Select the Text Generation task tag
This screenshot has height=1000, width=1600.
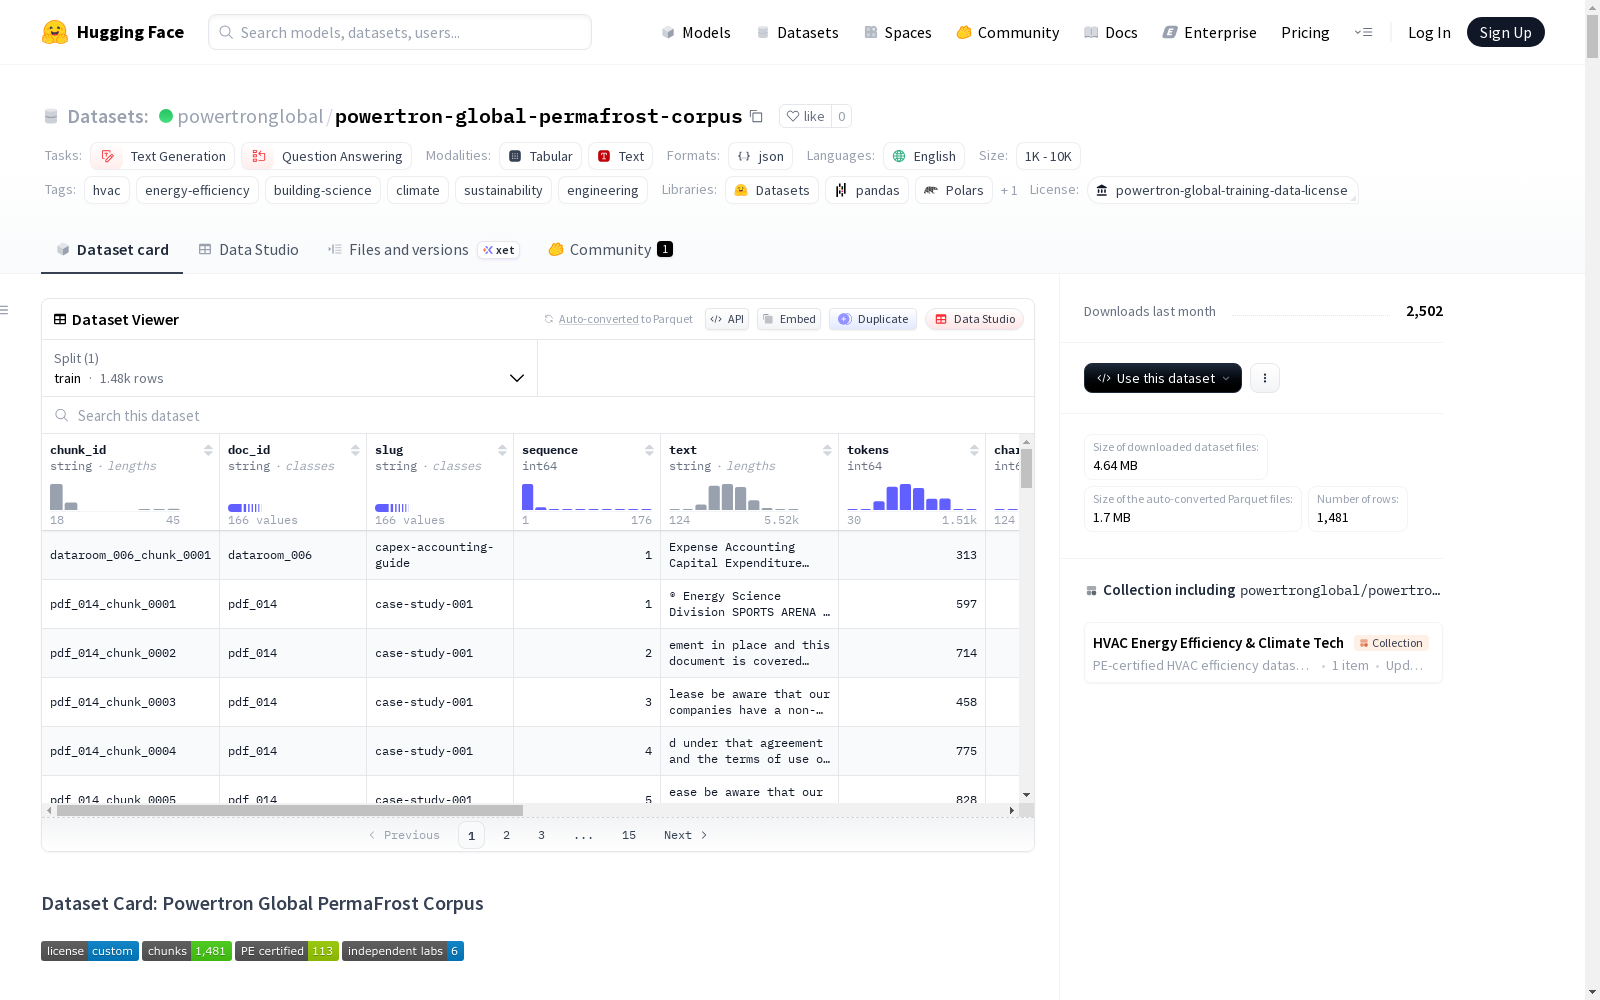[x=163, y=156]
